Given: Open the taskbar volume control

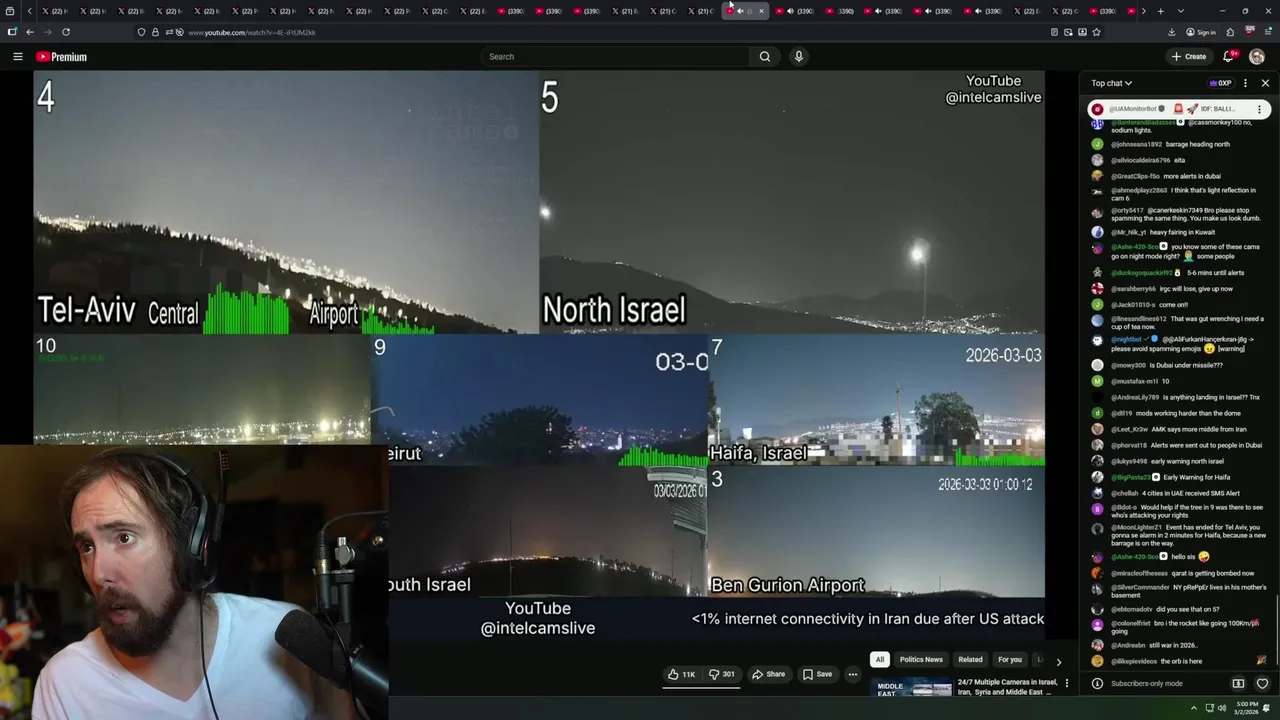Looking at the screenshot, I should point(1223,708).
